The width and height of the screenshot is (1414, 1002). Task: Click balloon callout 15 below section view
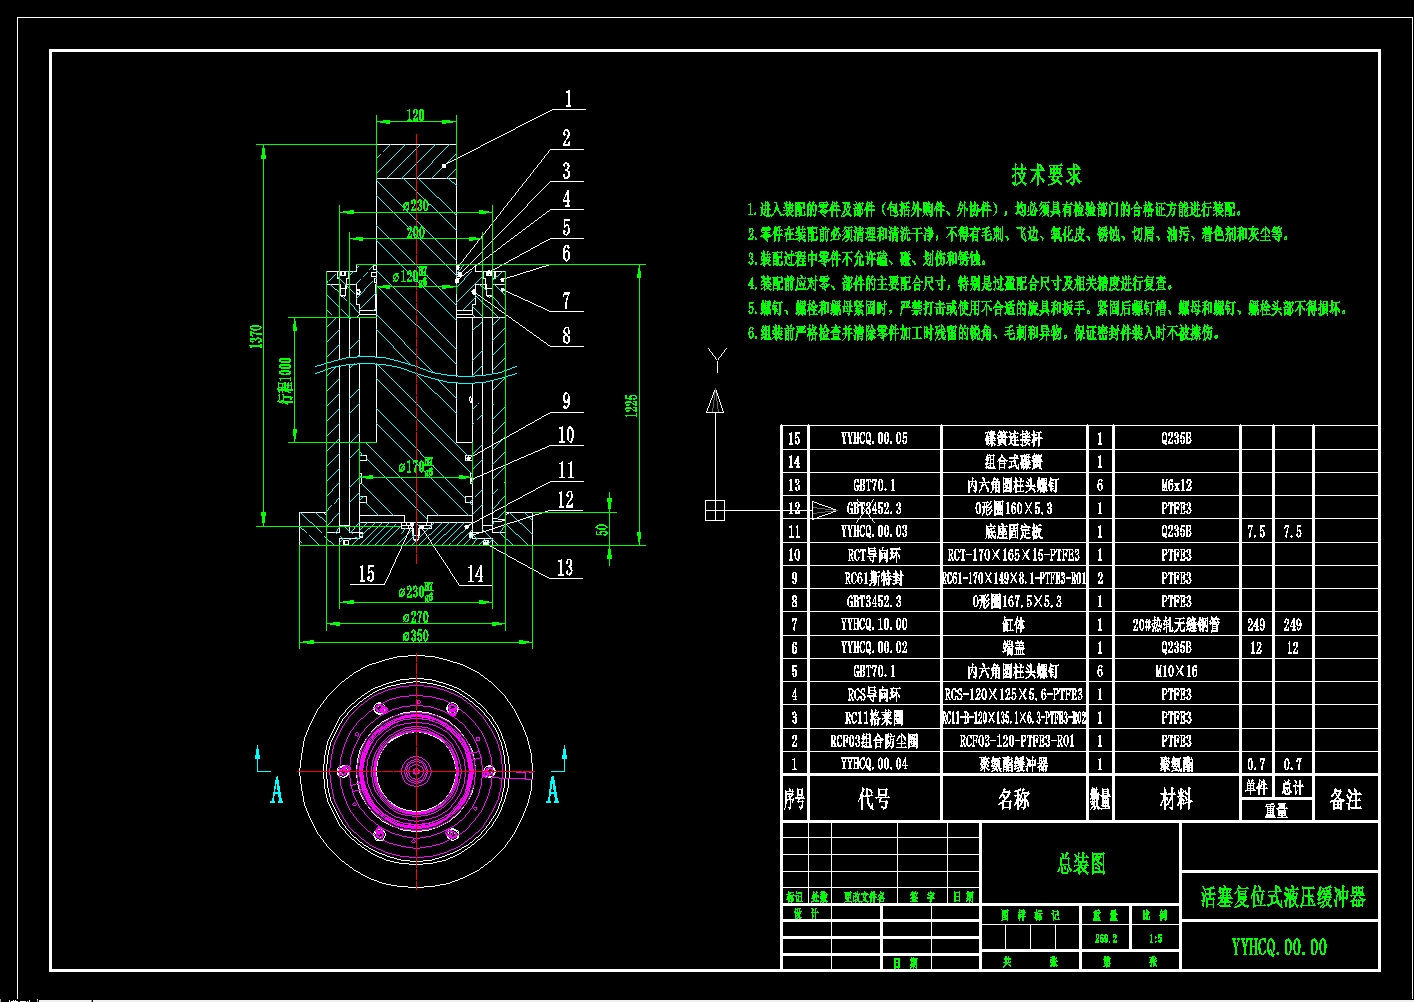coord(367,574)
